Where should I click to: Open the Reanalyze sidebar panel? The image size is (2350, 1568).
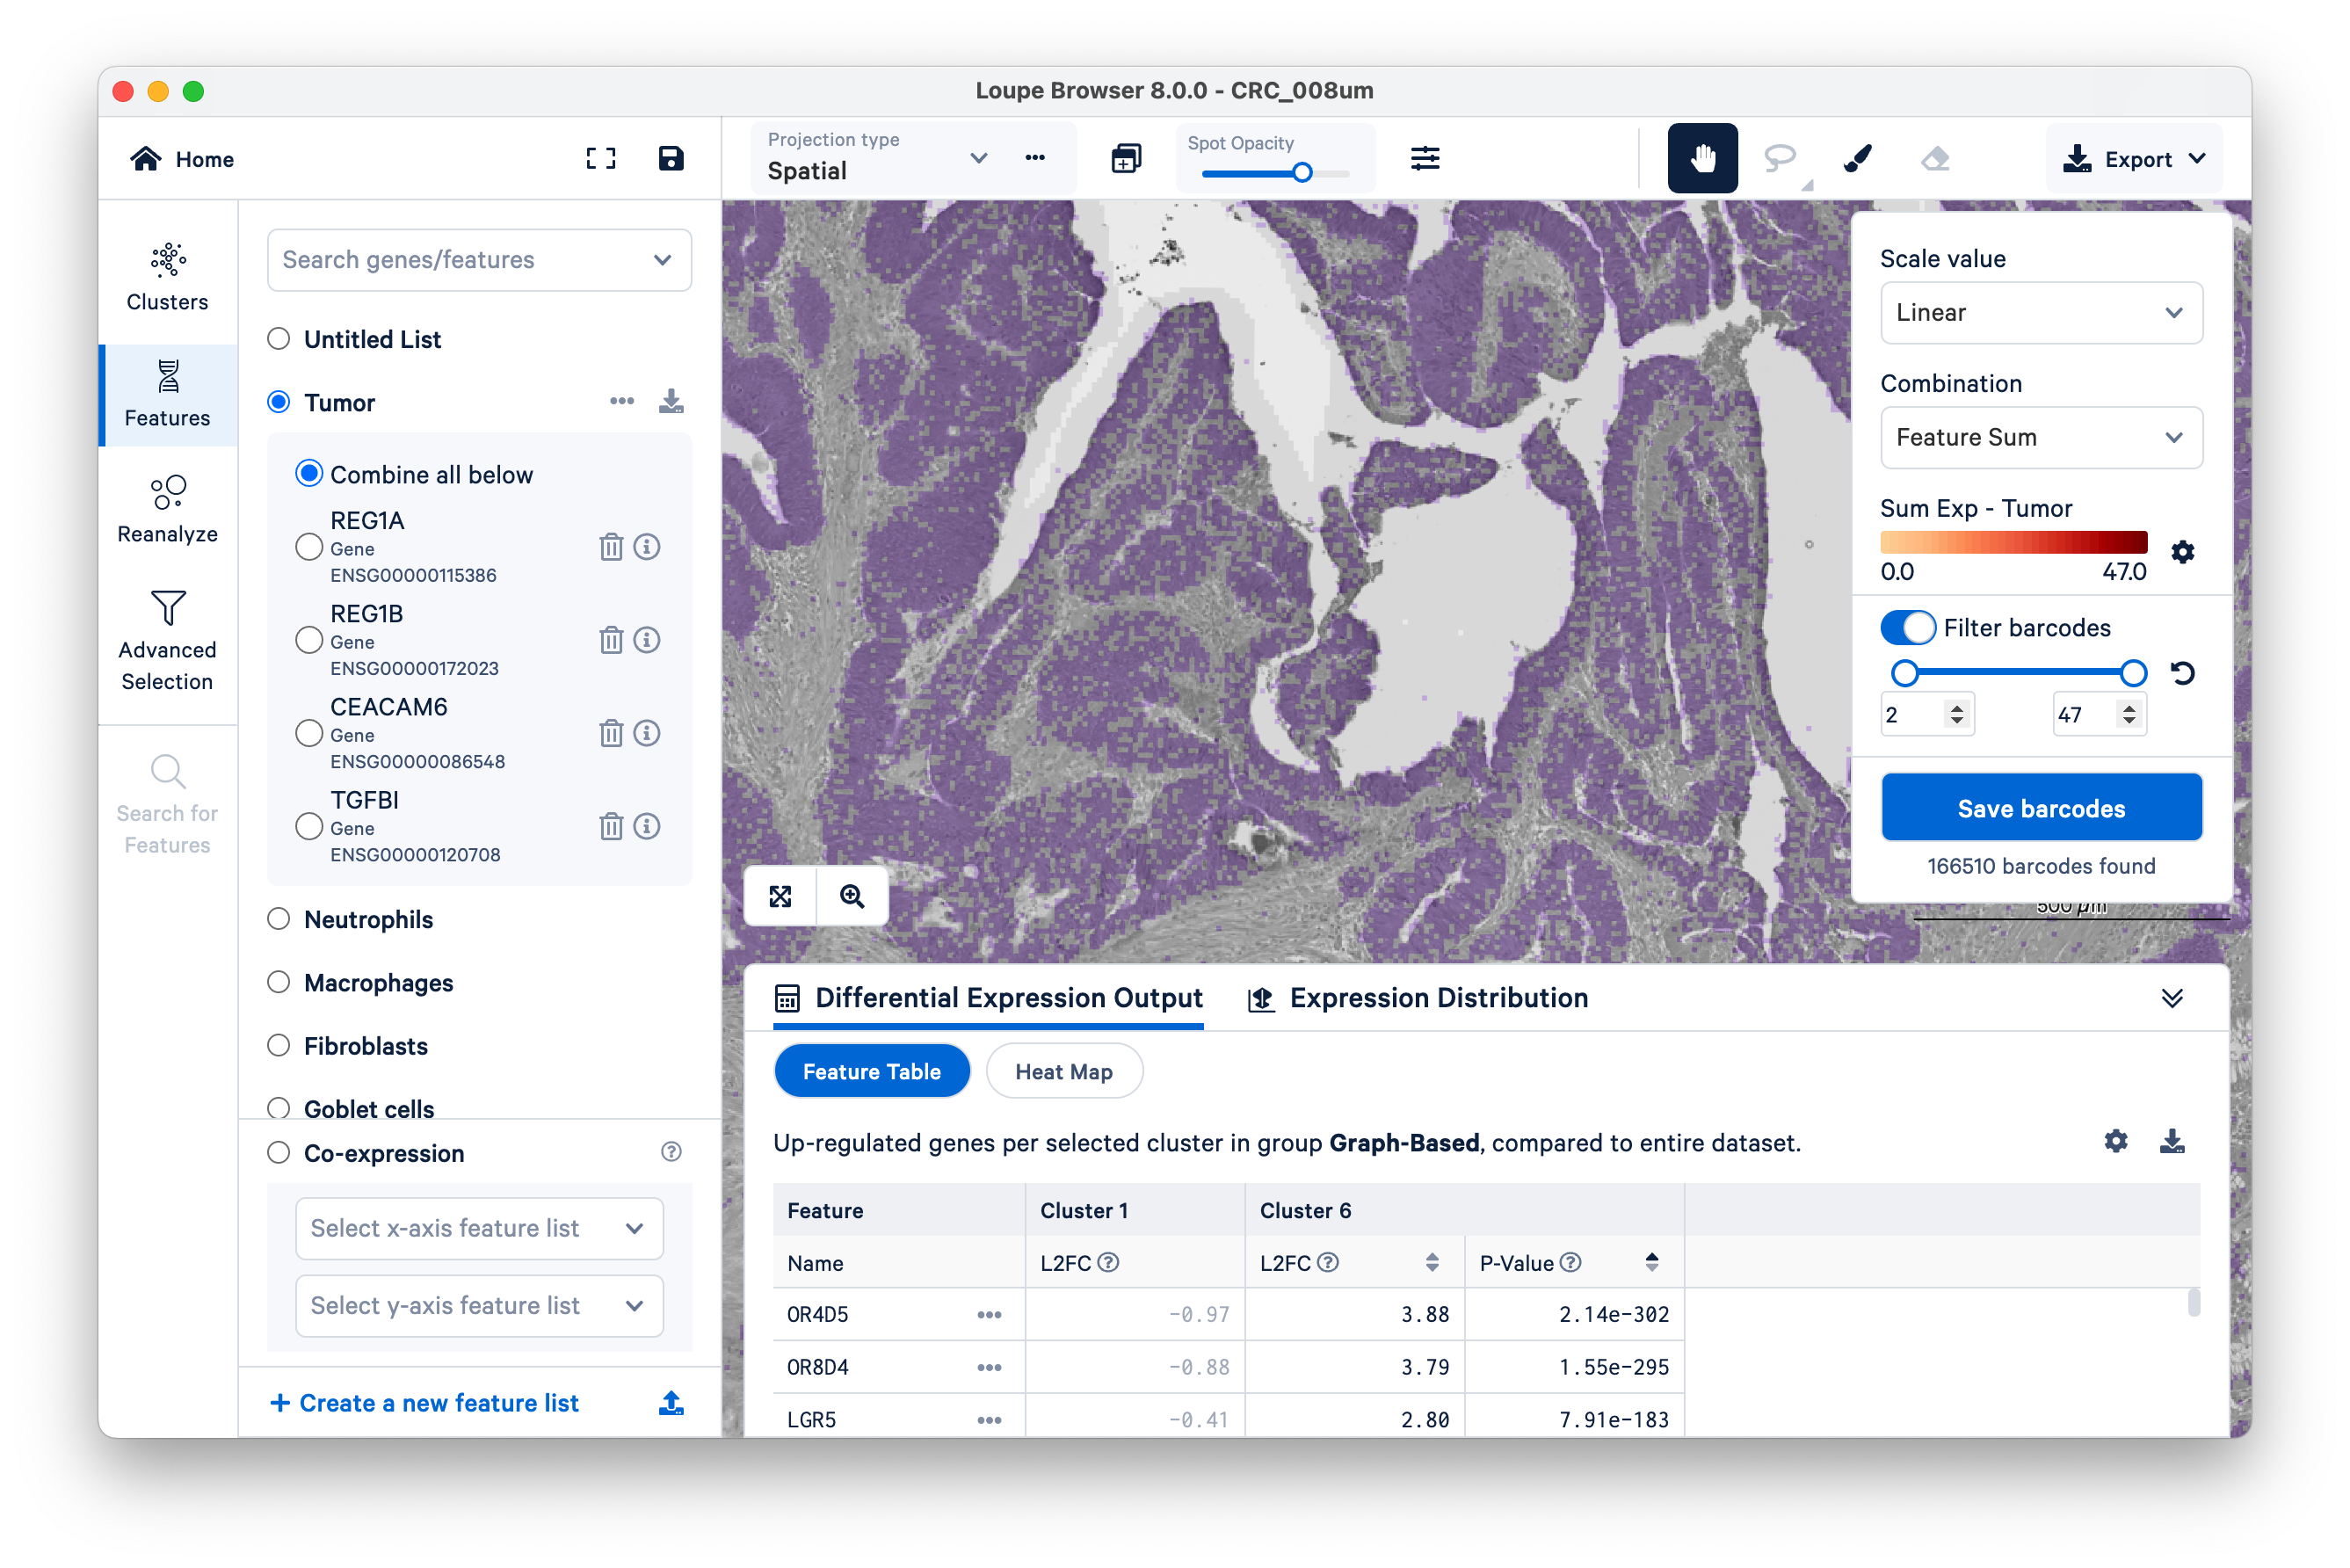point(167,509)
